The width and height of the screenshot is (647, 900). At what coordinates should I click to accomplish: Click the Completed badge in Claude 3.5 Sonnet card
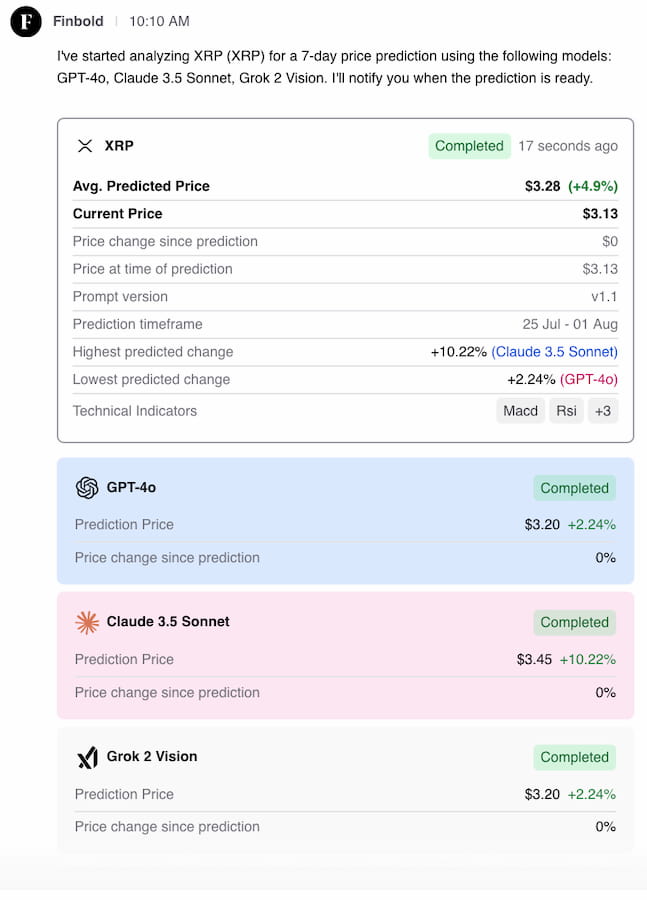(x=574, y=622)
